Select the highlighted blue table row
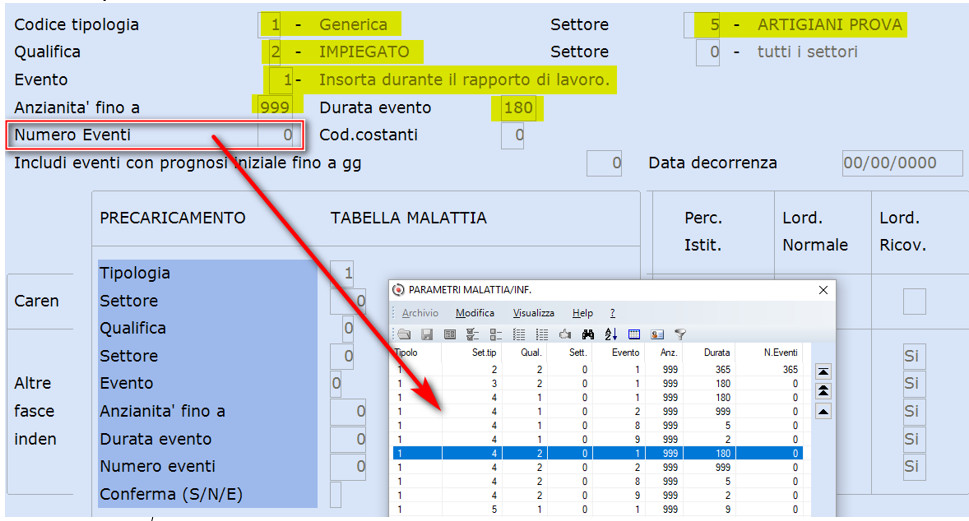969x521 pixels. 598,453
